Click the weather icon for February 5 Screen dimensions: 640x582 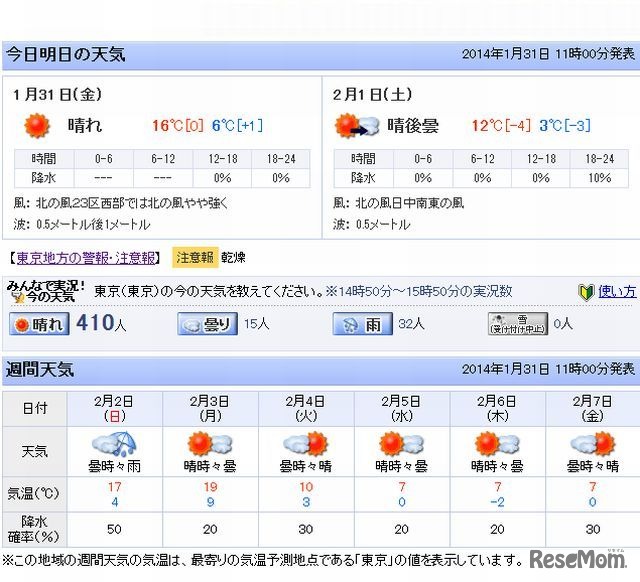[x=402, y=444]
